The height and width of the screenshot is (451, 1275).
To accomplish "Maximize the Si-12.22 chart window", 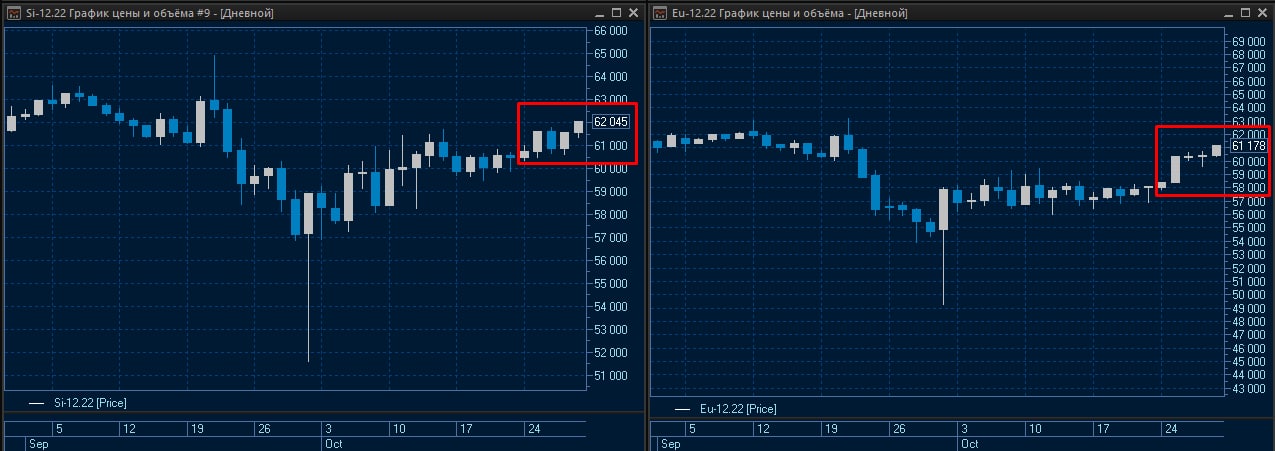I will (616, 13).
